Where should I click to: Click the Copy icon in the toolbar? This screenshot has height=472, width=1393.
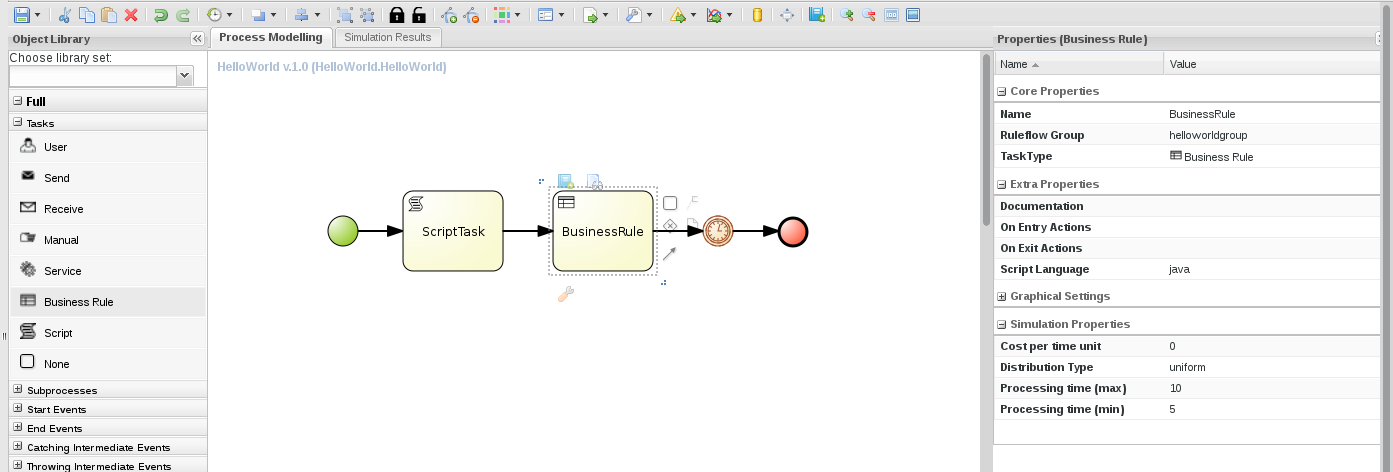87,15
